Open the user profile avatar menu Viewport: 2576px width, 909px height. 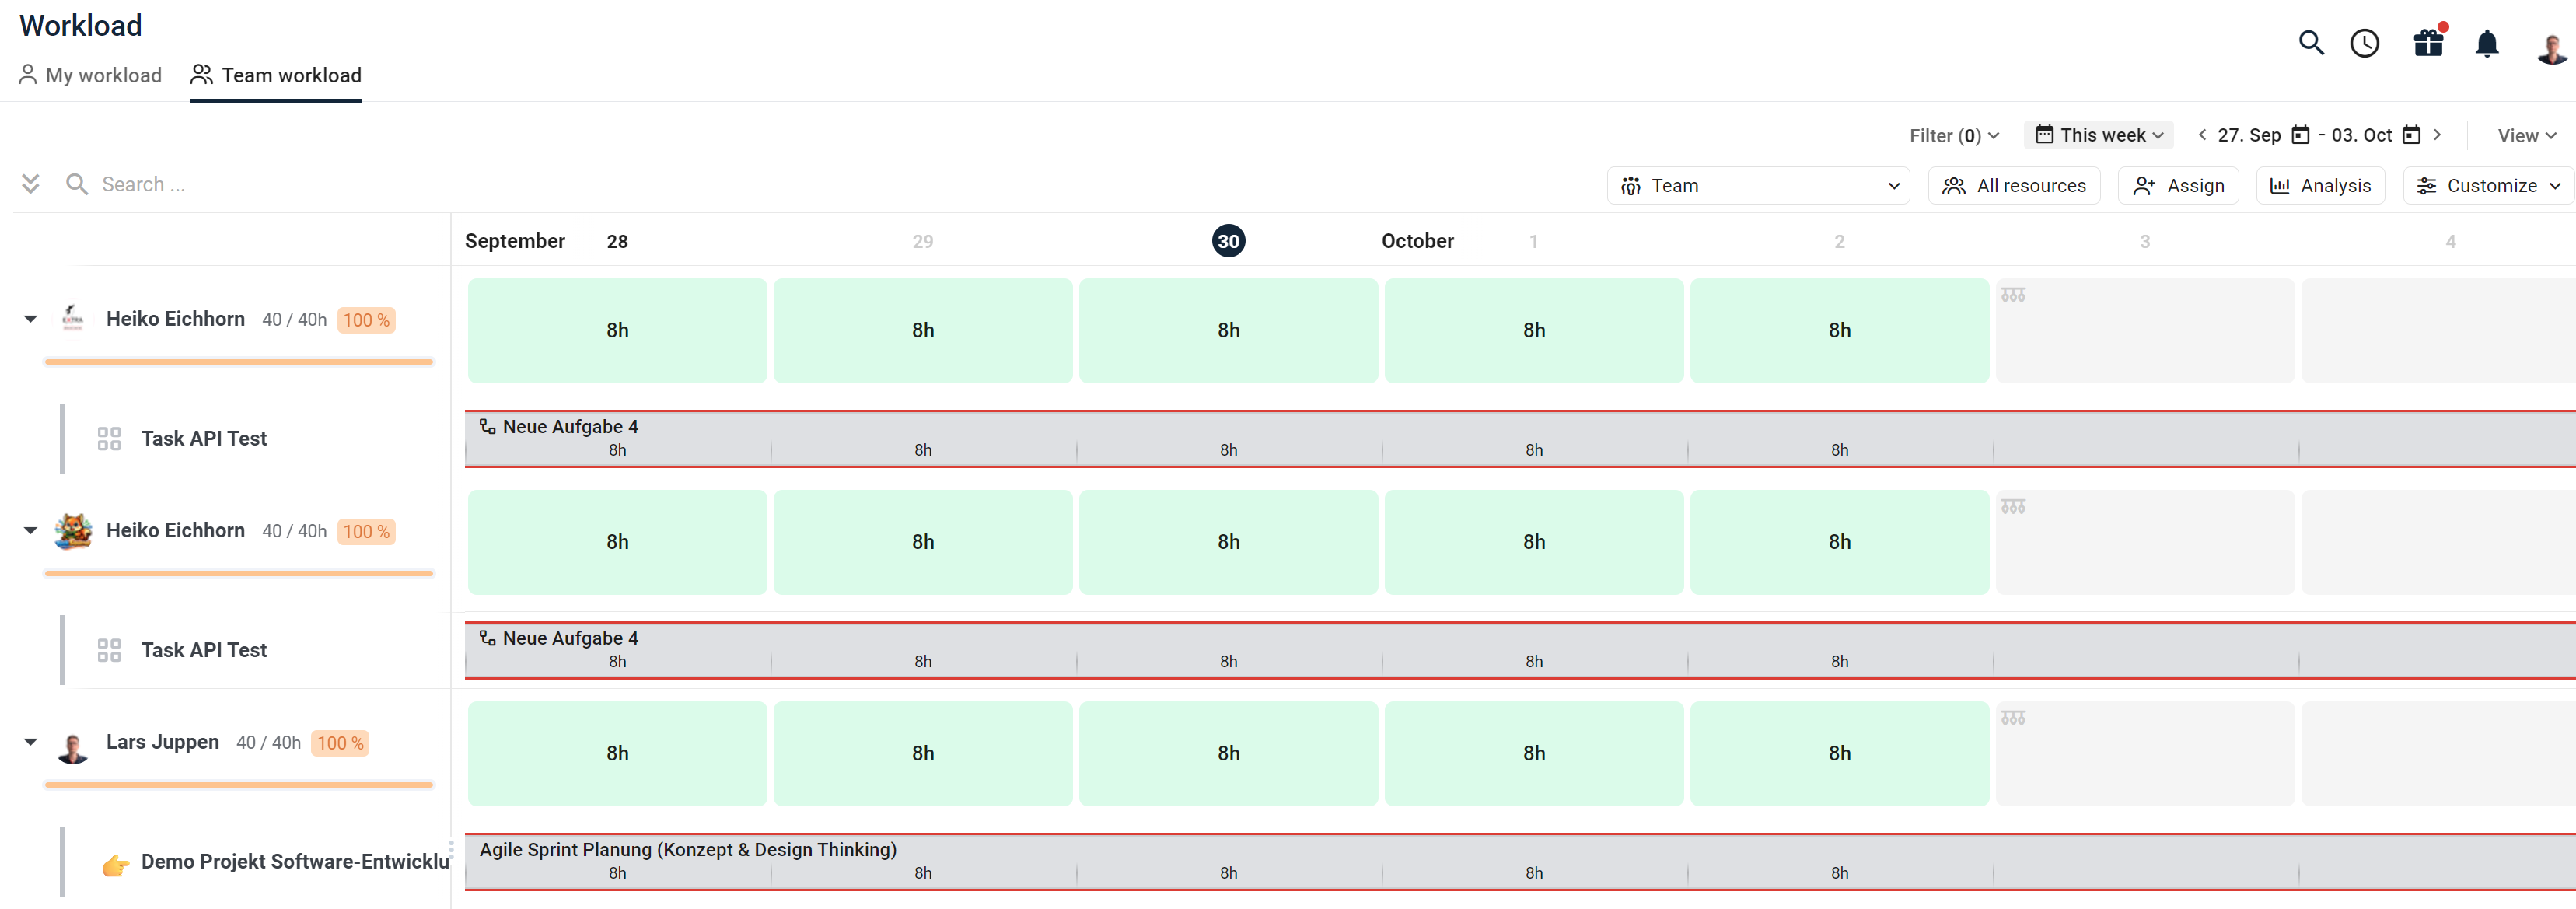[x=2551, y=46]
